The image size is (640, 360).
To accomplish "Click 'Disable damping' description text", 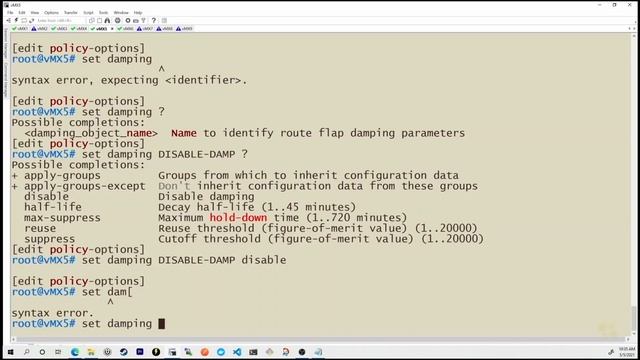I will 206,197.
